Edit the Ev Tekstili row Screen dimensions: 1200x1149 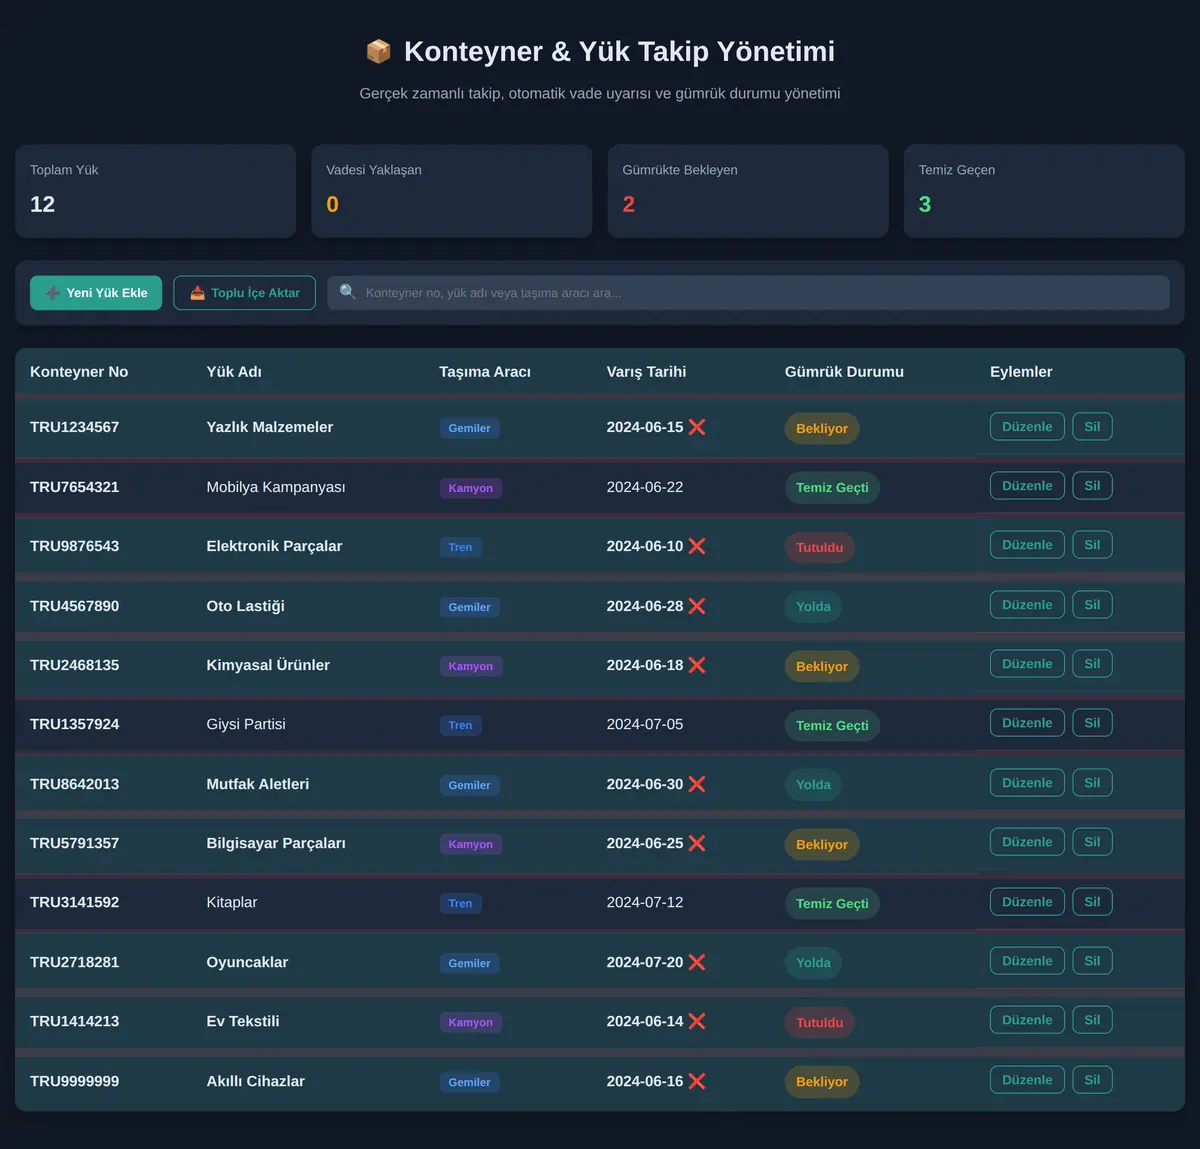coord(1027,1020)
